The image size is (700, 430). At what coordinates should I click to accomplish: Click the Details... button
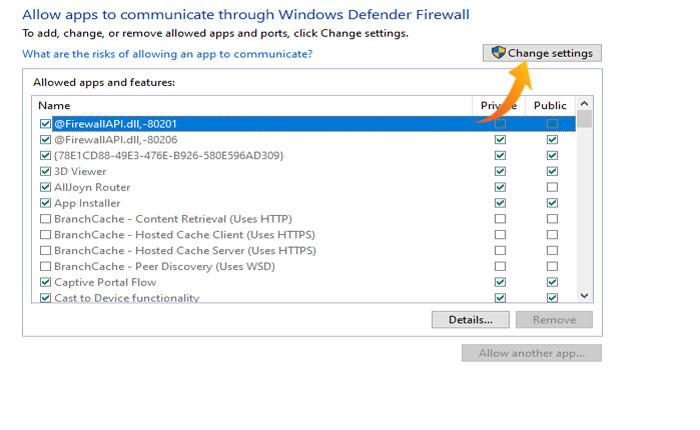click(x=470, y=320)
